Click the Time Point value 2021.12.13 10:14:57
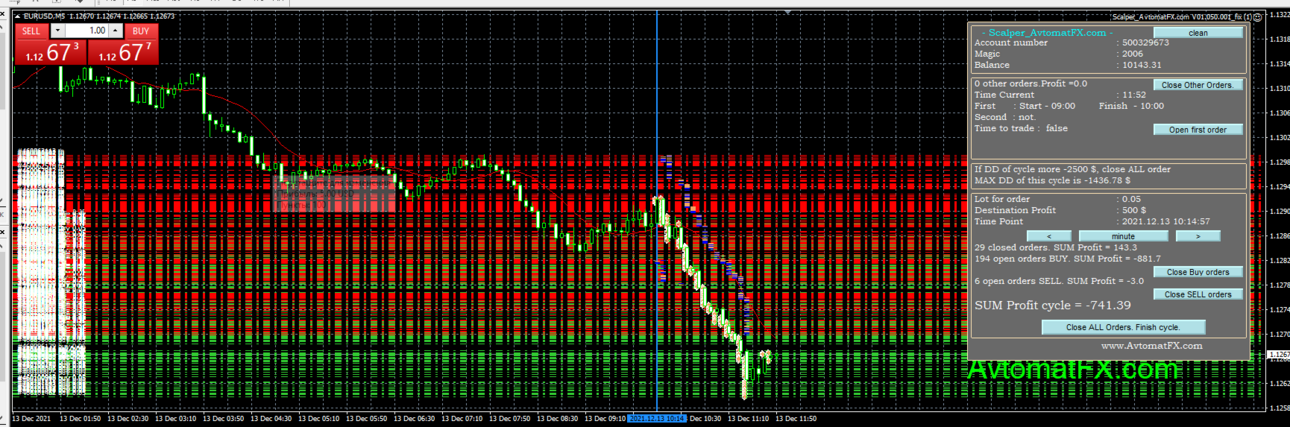 (1166, 221)
